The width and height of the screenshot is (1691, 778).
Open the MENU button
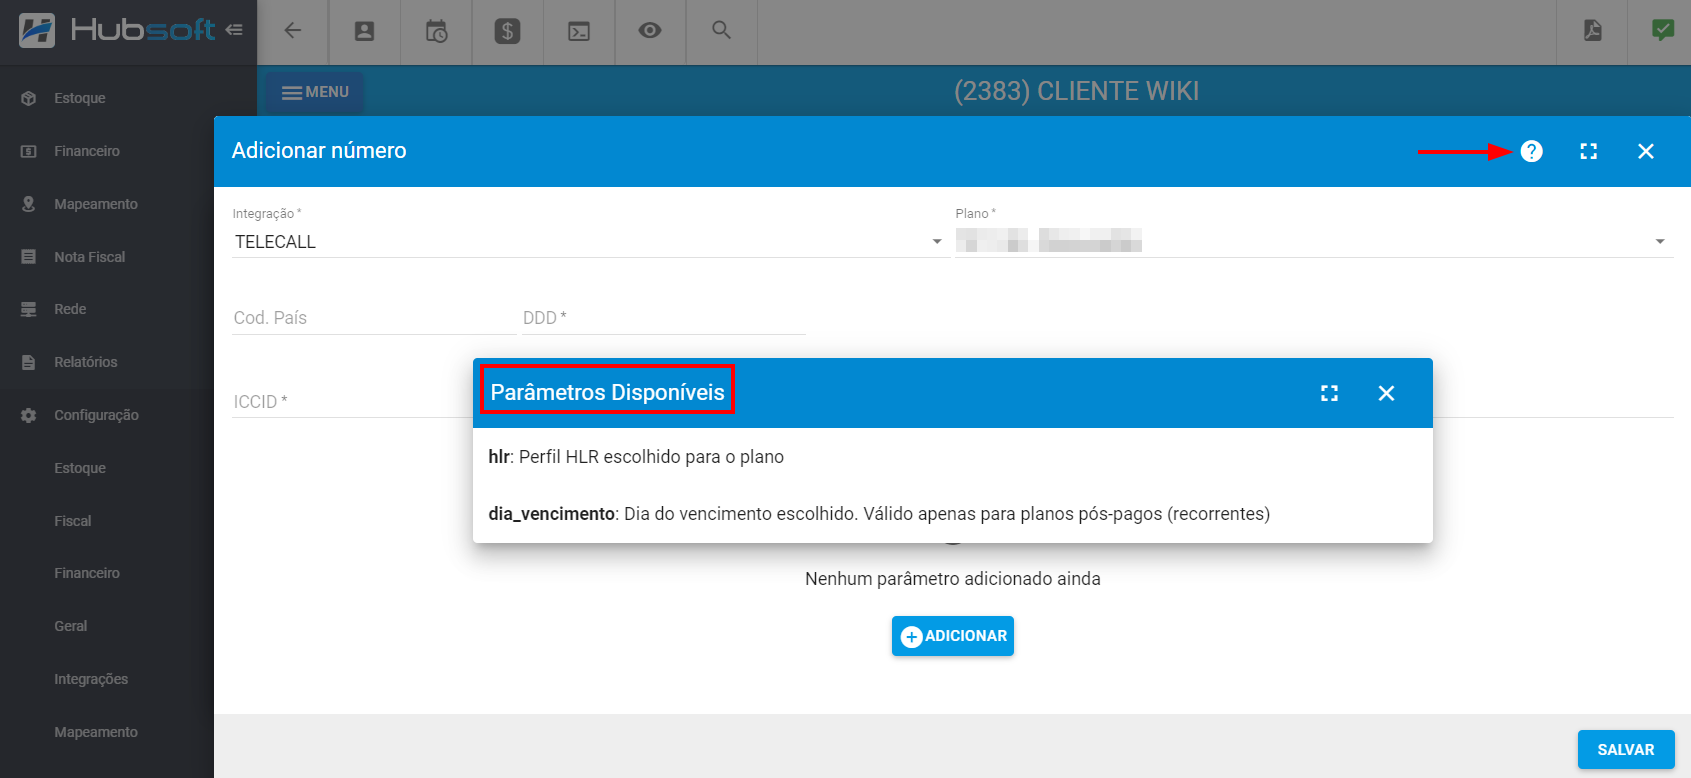point(315,92)
